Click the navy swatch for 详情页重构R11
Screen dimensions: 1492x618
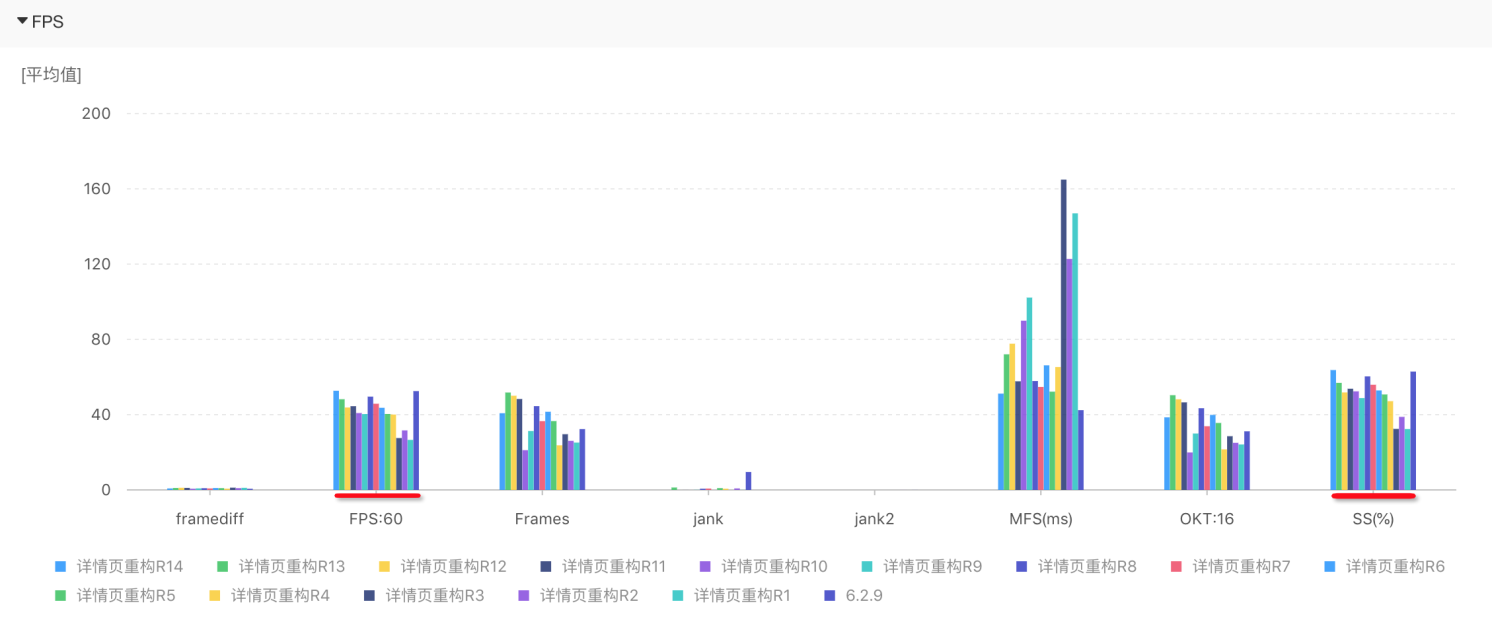(x=545, y=567)
